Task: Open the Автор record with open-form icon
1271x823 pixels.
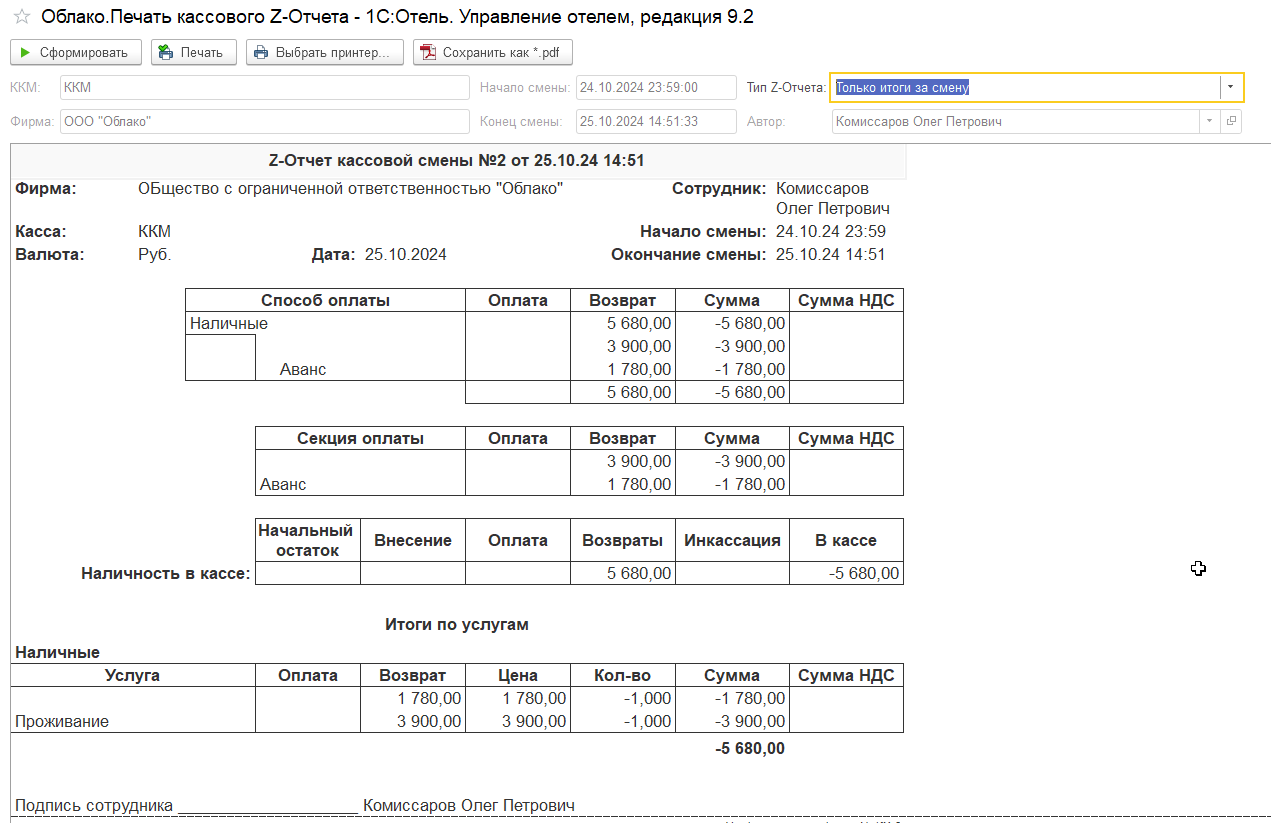Action: 1231,121
